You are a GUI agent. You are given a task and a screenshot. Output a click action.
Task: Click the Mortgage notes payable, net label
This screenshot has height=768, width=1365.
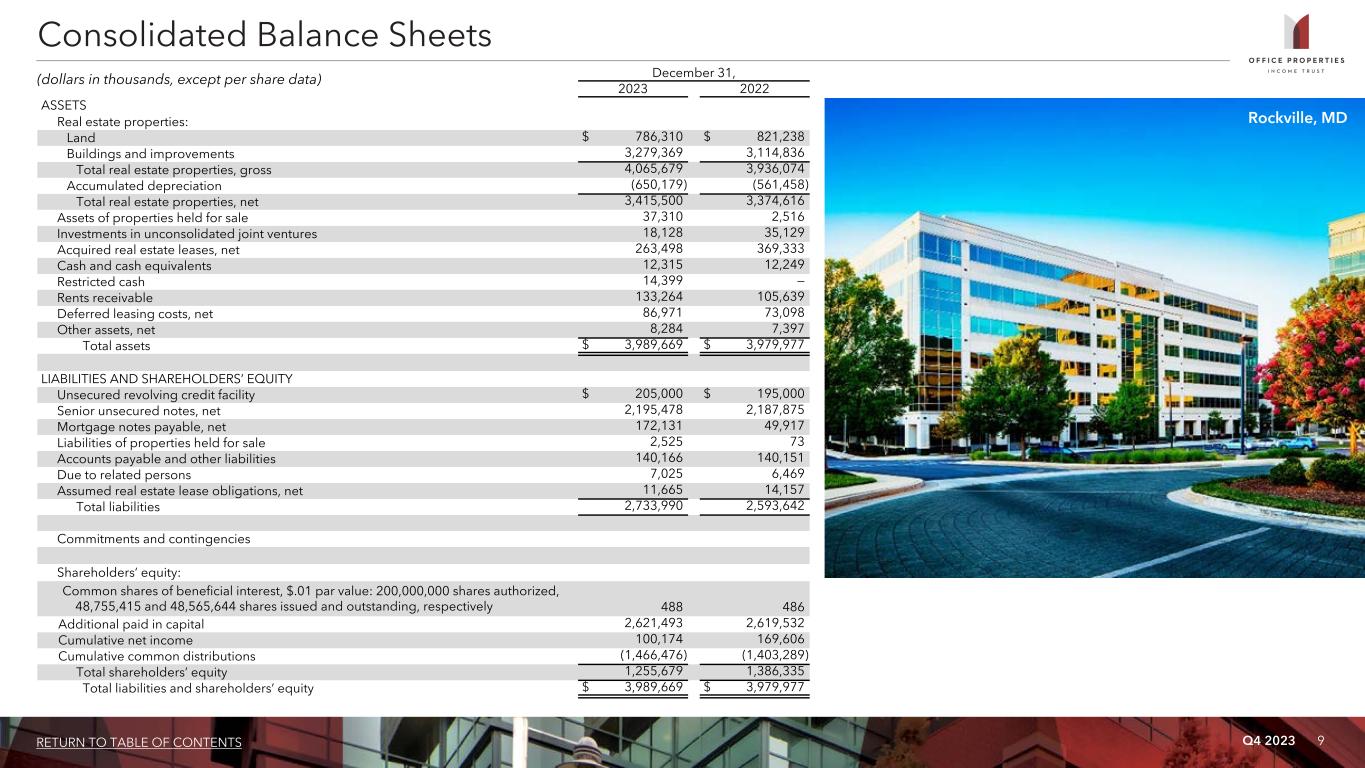(141, 427)
